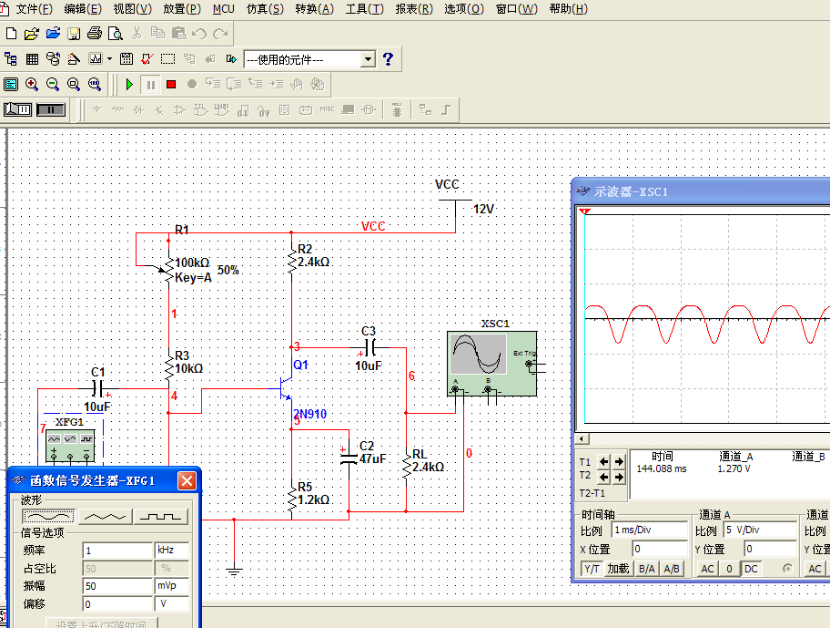Open the kHz frequency unit selector
The image size is (831, 628).
tap(170, 550)
